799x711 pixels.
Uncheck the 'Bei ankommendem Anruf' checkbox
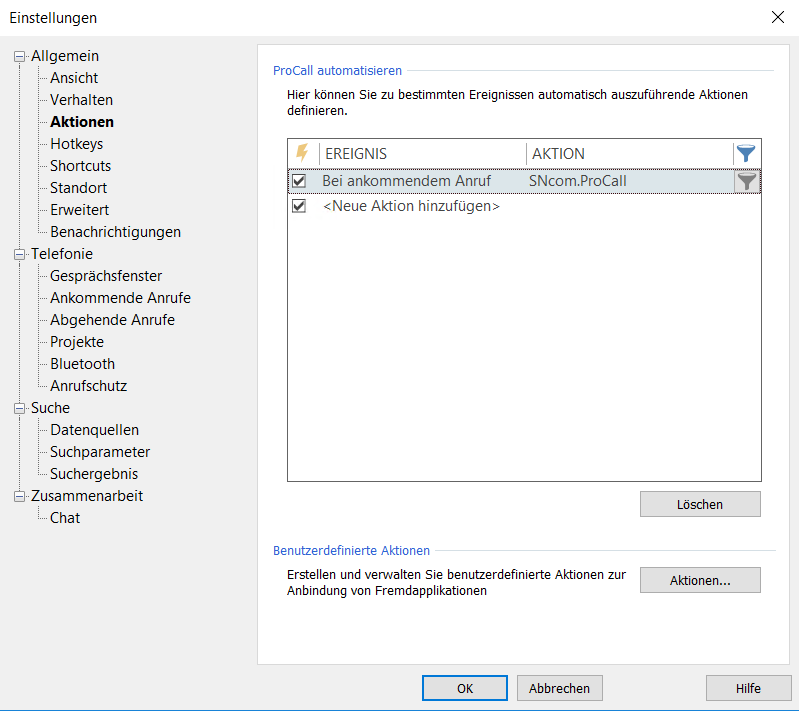[299, 181]
